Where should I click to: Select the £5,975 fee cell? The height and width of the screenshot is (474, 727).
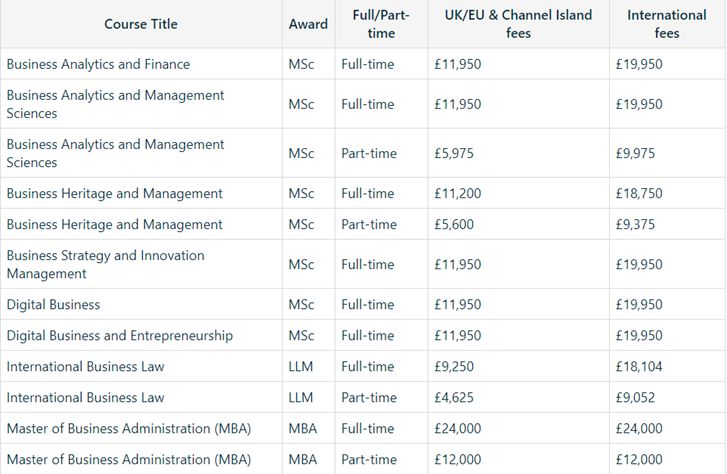click(454, 153)
